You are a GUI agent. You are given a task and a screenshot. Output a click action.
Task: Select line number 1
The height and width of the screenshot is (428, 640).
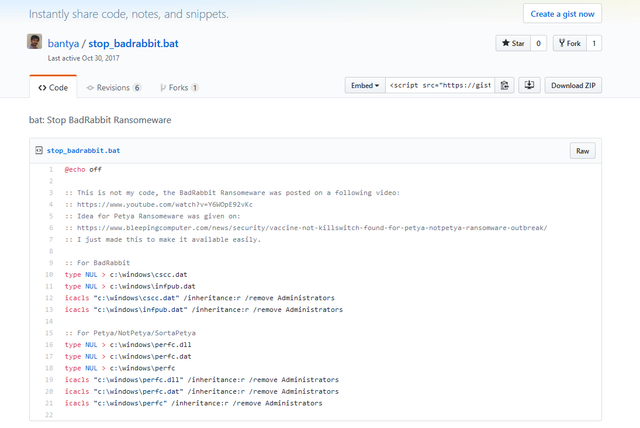51,169
